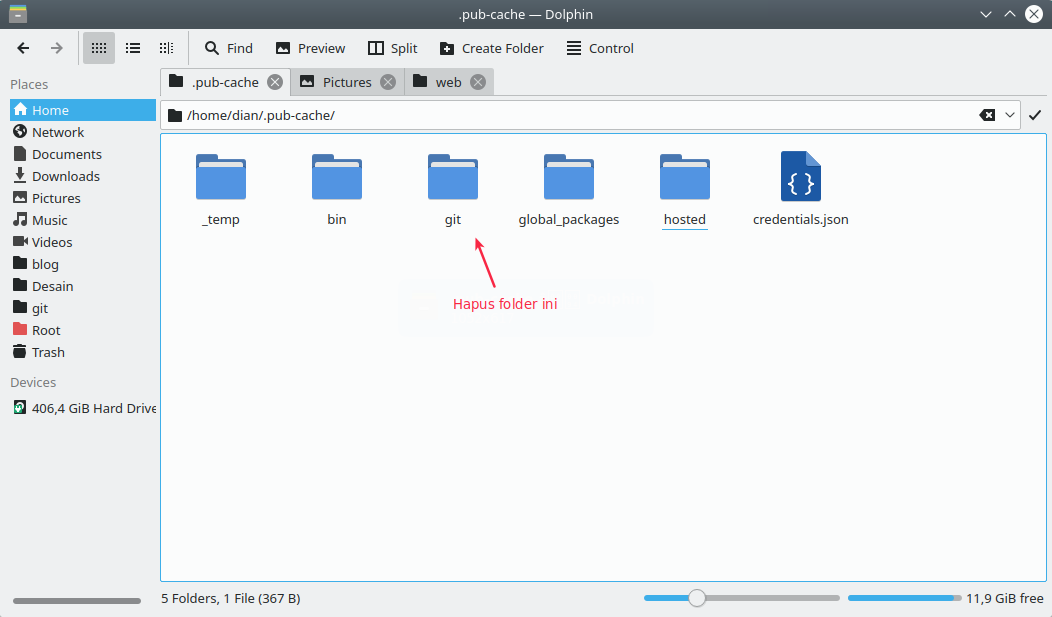This screenshot has width=1052, height=617.
Task: Adjust the zoom slider at the bottom
Action: pyautogui.click(x=696, y=597)
